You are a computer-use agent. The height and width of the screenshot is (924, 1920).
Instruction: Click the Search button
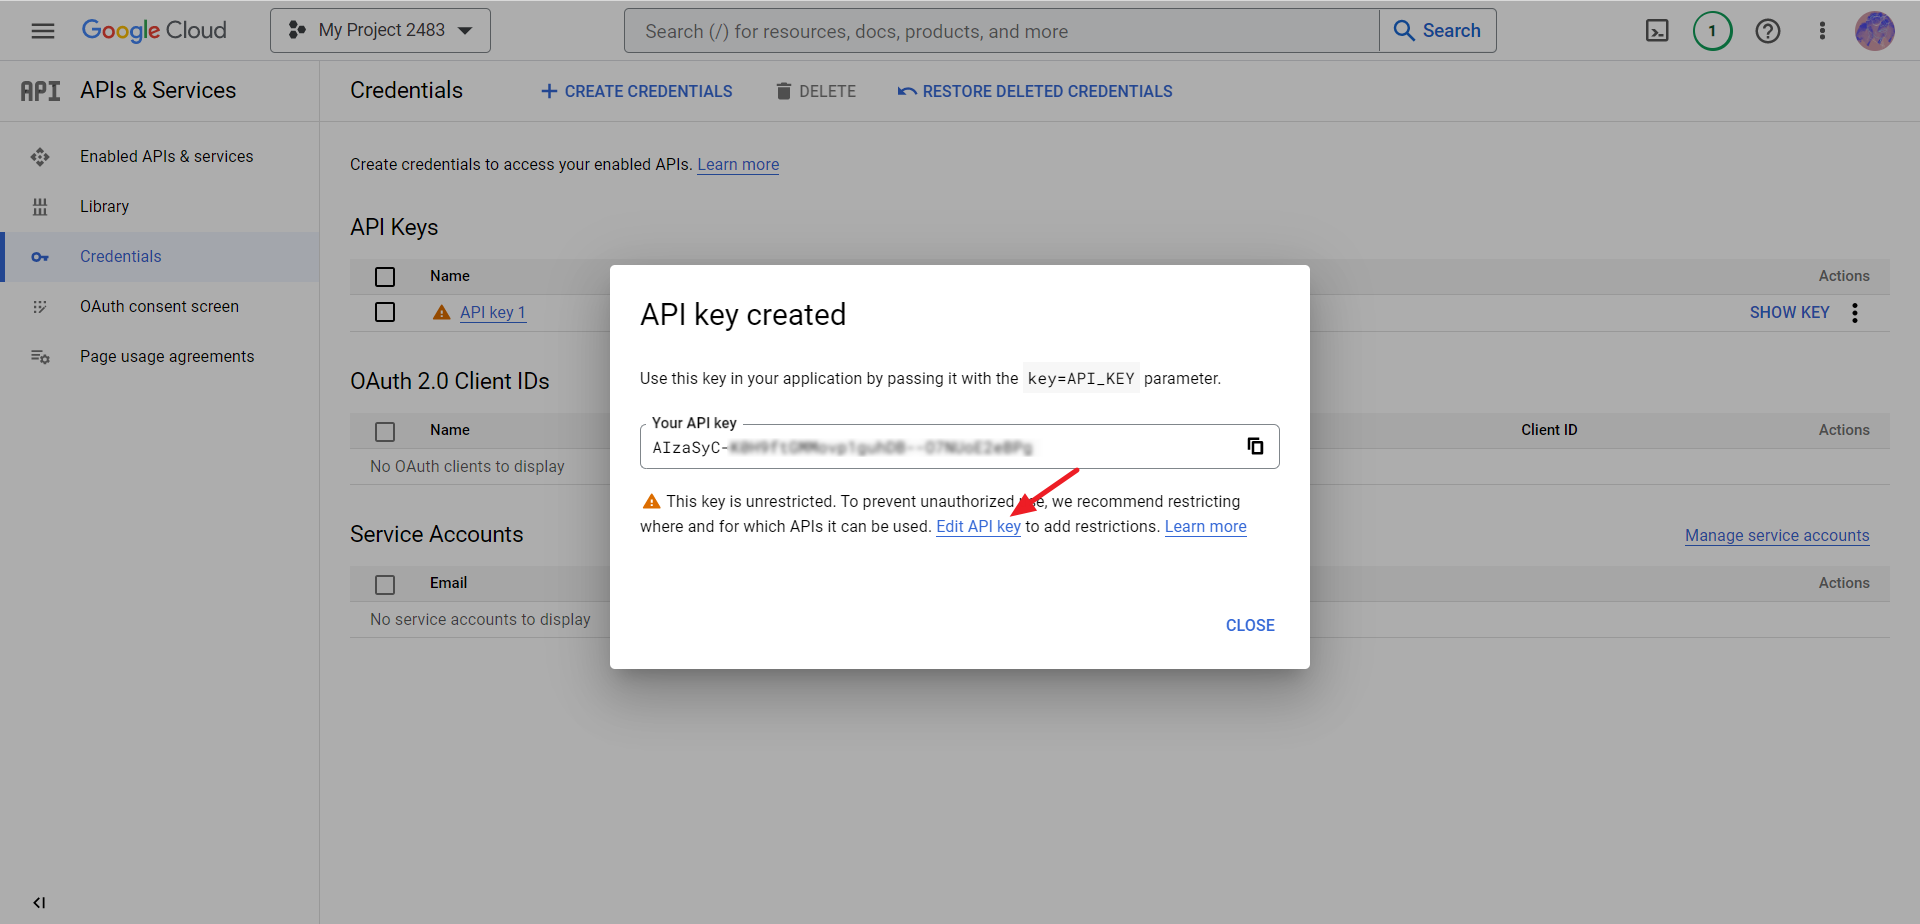1438,31
